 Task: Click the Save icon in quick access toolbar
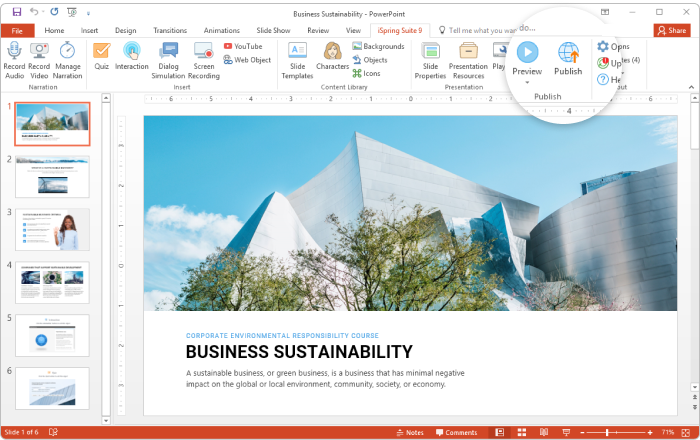[x=17, y=12]
